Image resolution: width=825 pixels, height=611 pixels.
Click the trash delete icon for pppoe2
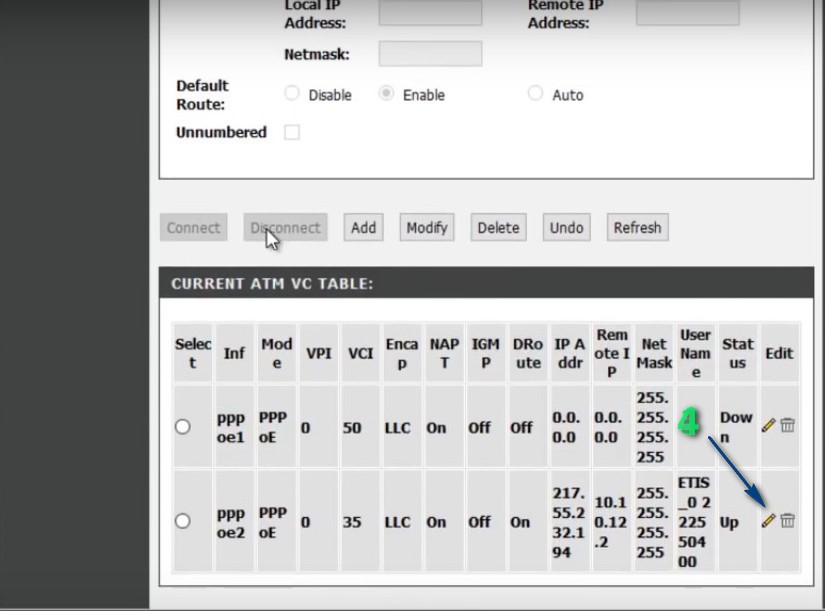point(787,520)
